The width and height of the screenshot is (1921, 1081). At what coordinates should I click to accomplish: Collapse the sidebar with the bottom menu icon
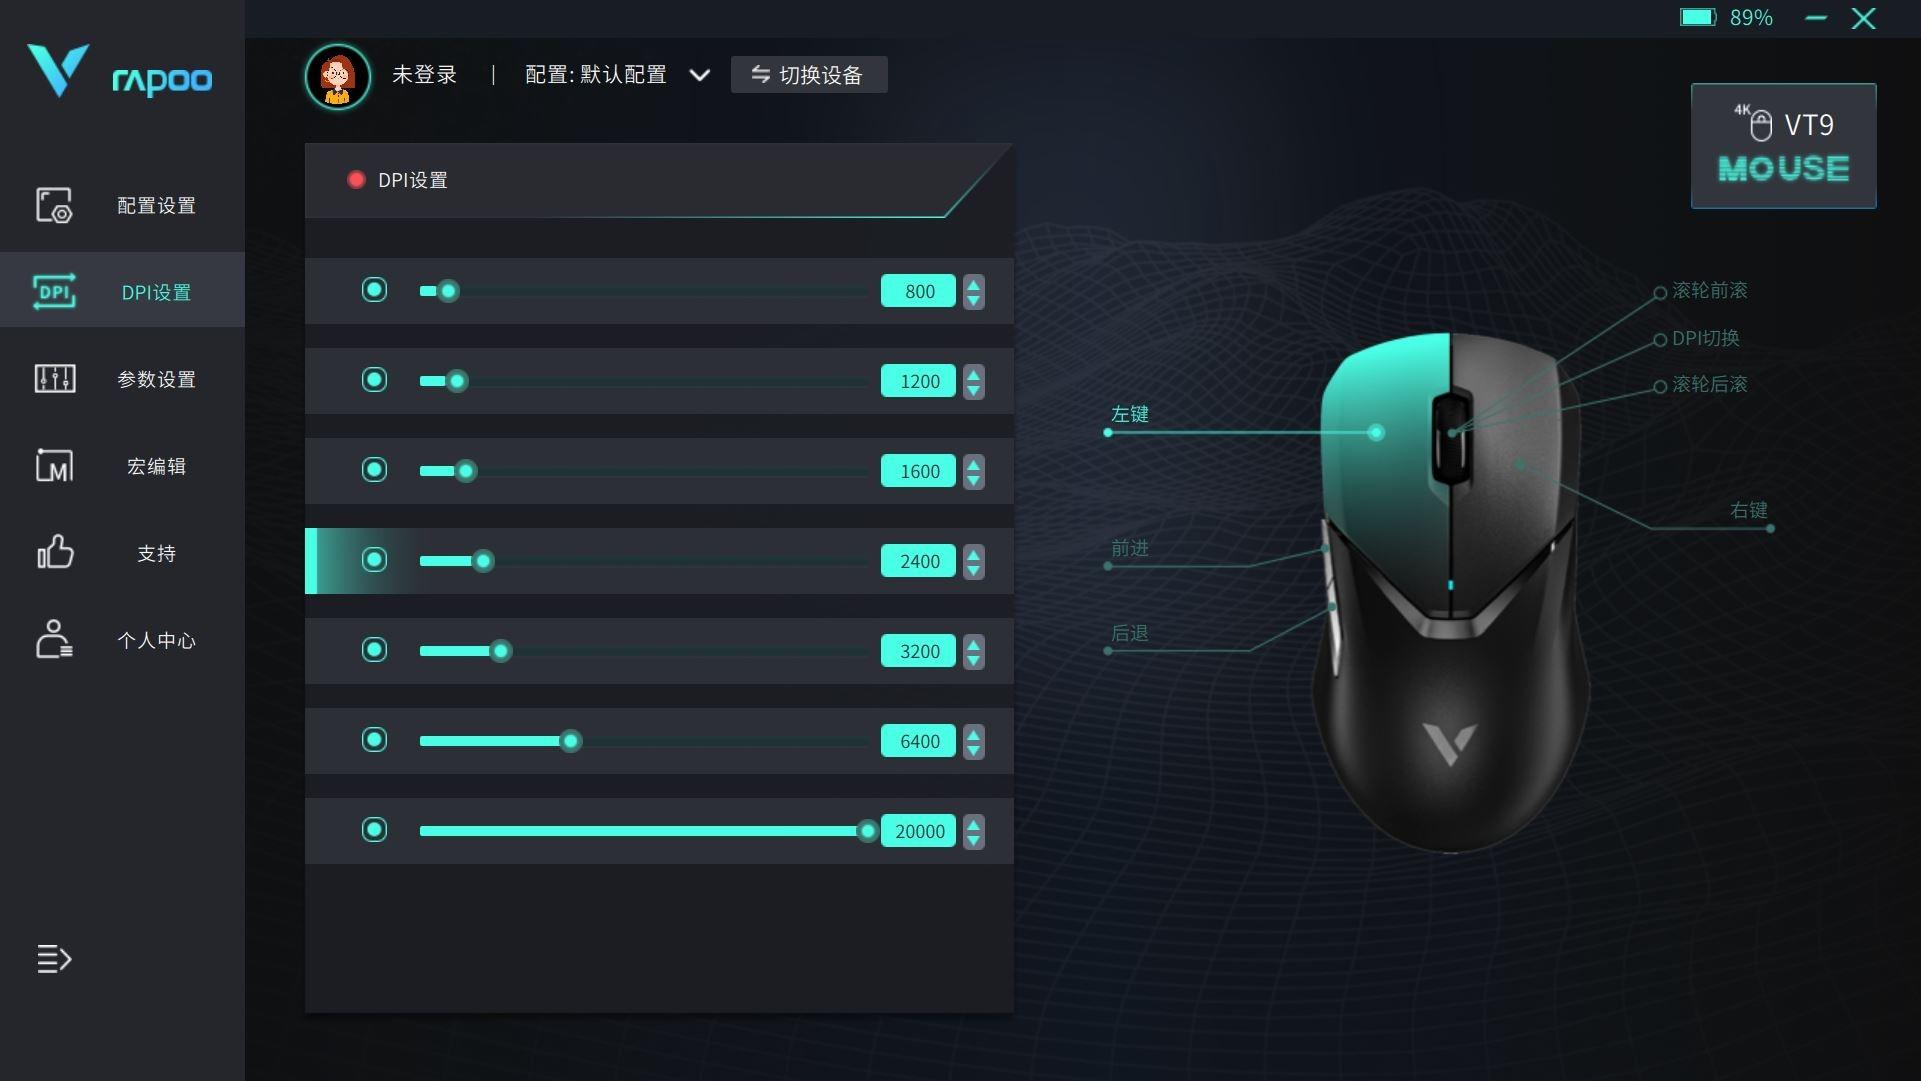54,959
